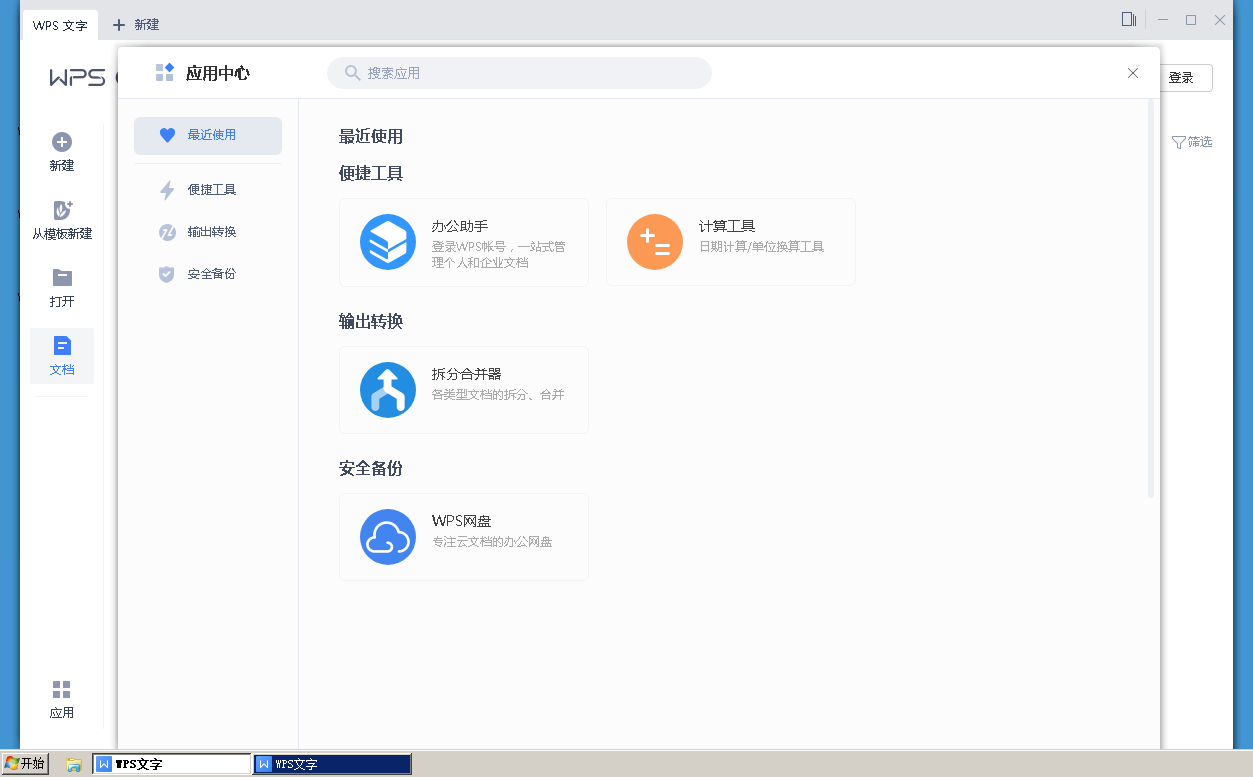Click the heart icon beside 最近使用

[x=167, y=135]
